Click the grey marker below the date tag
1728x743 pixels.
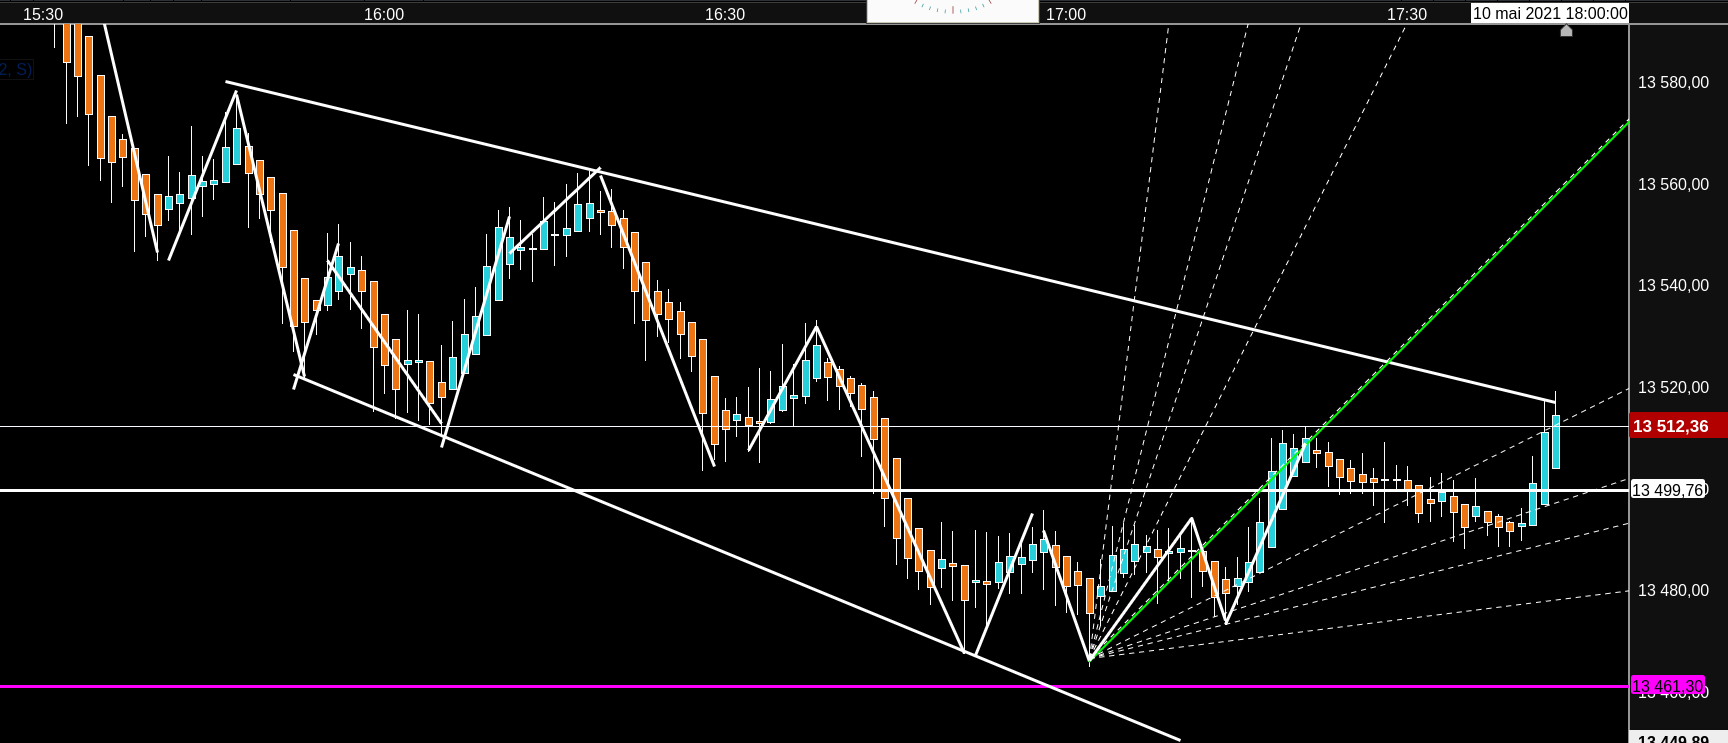point(1566,31)
